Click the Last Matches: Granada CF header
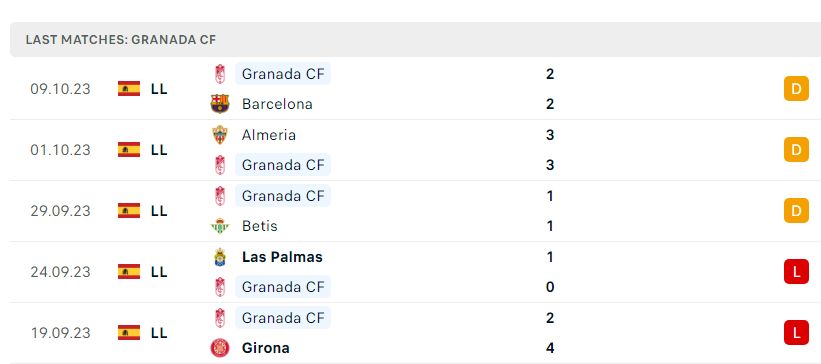The height and width of the screenshot is (364, 821). 121,40
